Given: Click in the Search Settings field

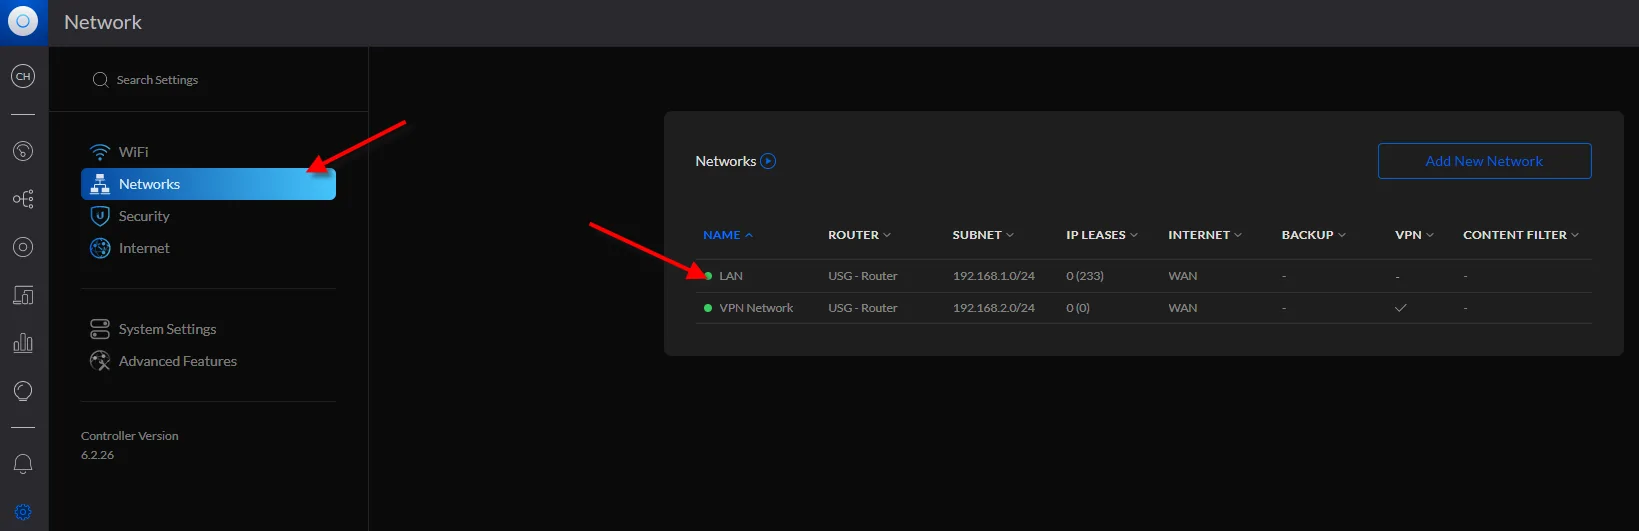Looking at the screenshot, I should point(208,80).
